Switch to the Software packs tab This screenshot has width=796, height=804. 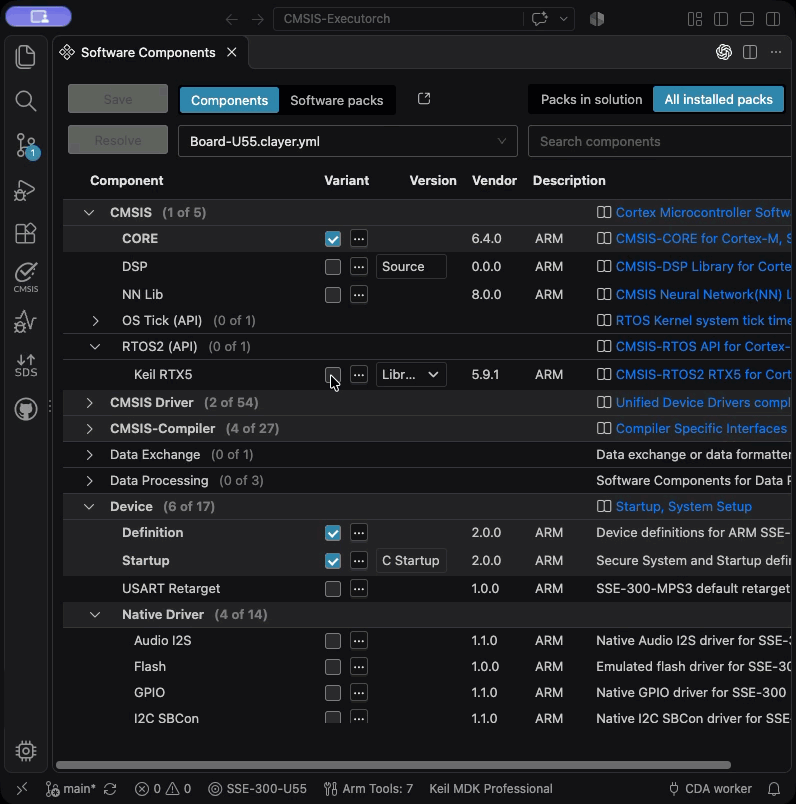pos(336,100)
